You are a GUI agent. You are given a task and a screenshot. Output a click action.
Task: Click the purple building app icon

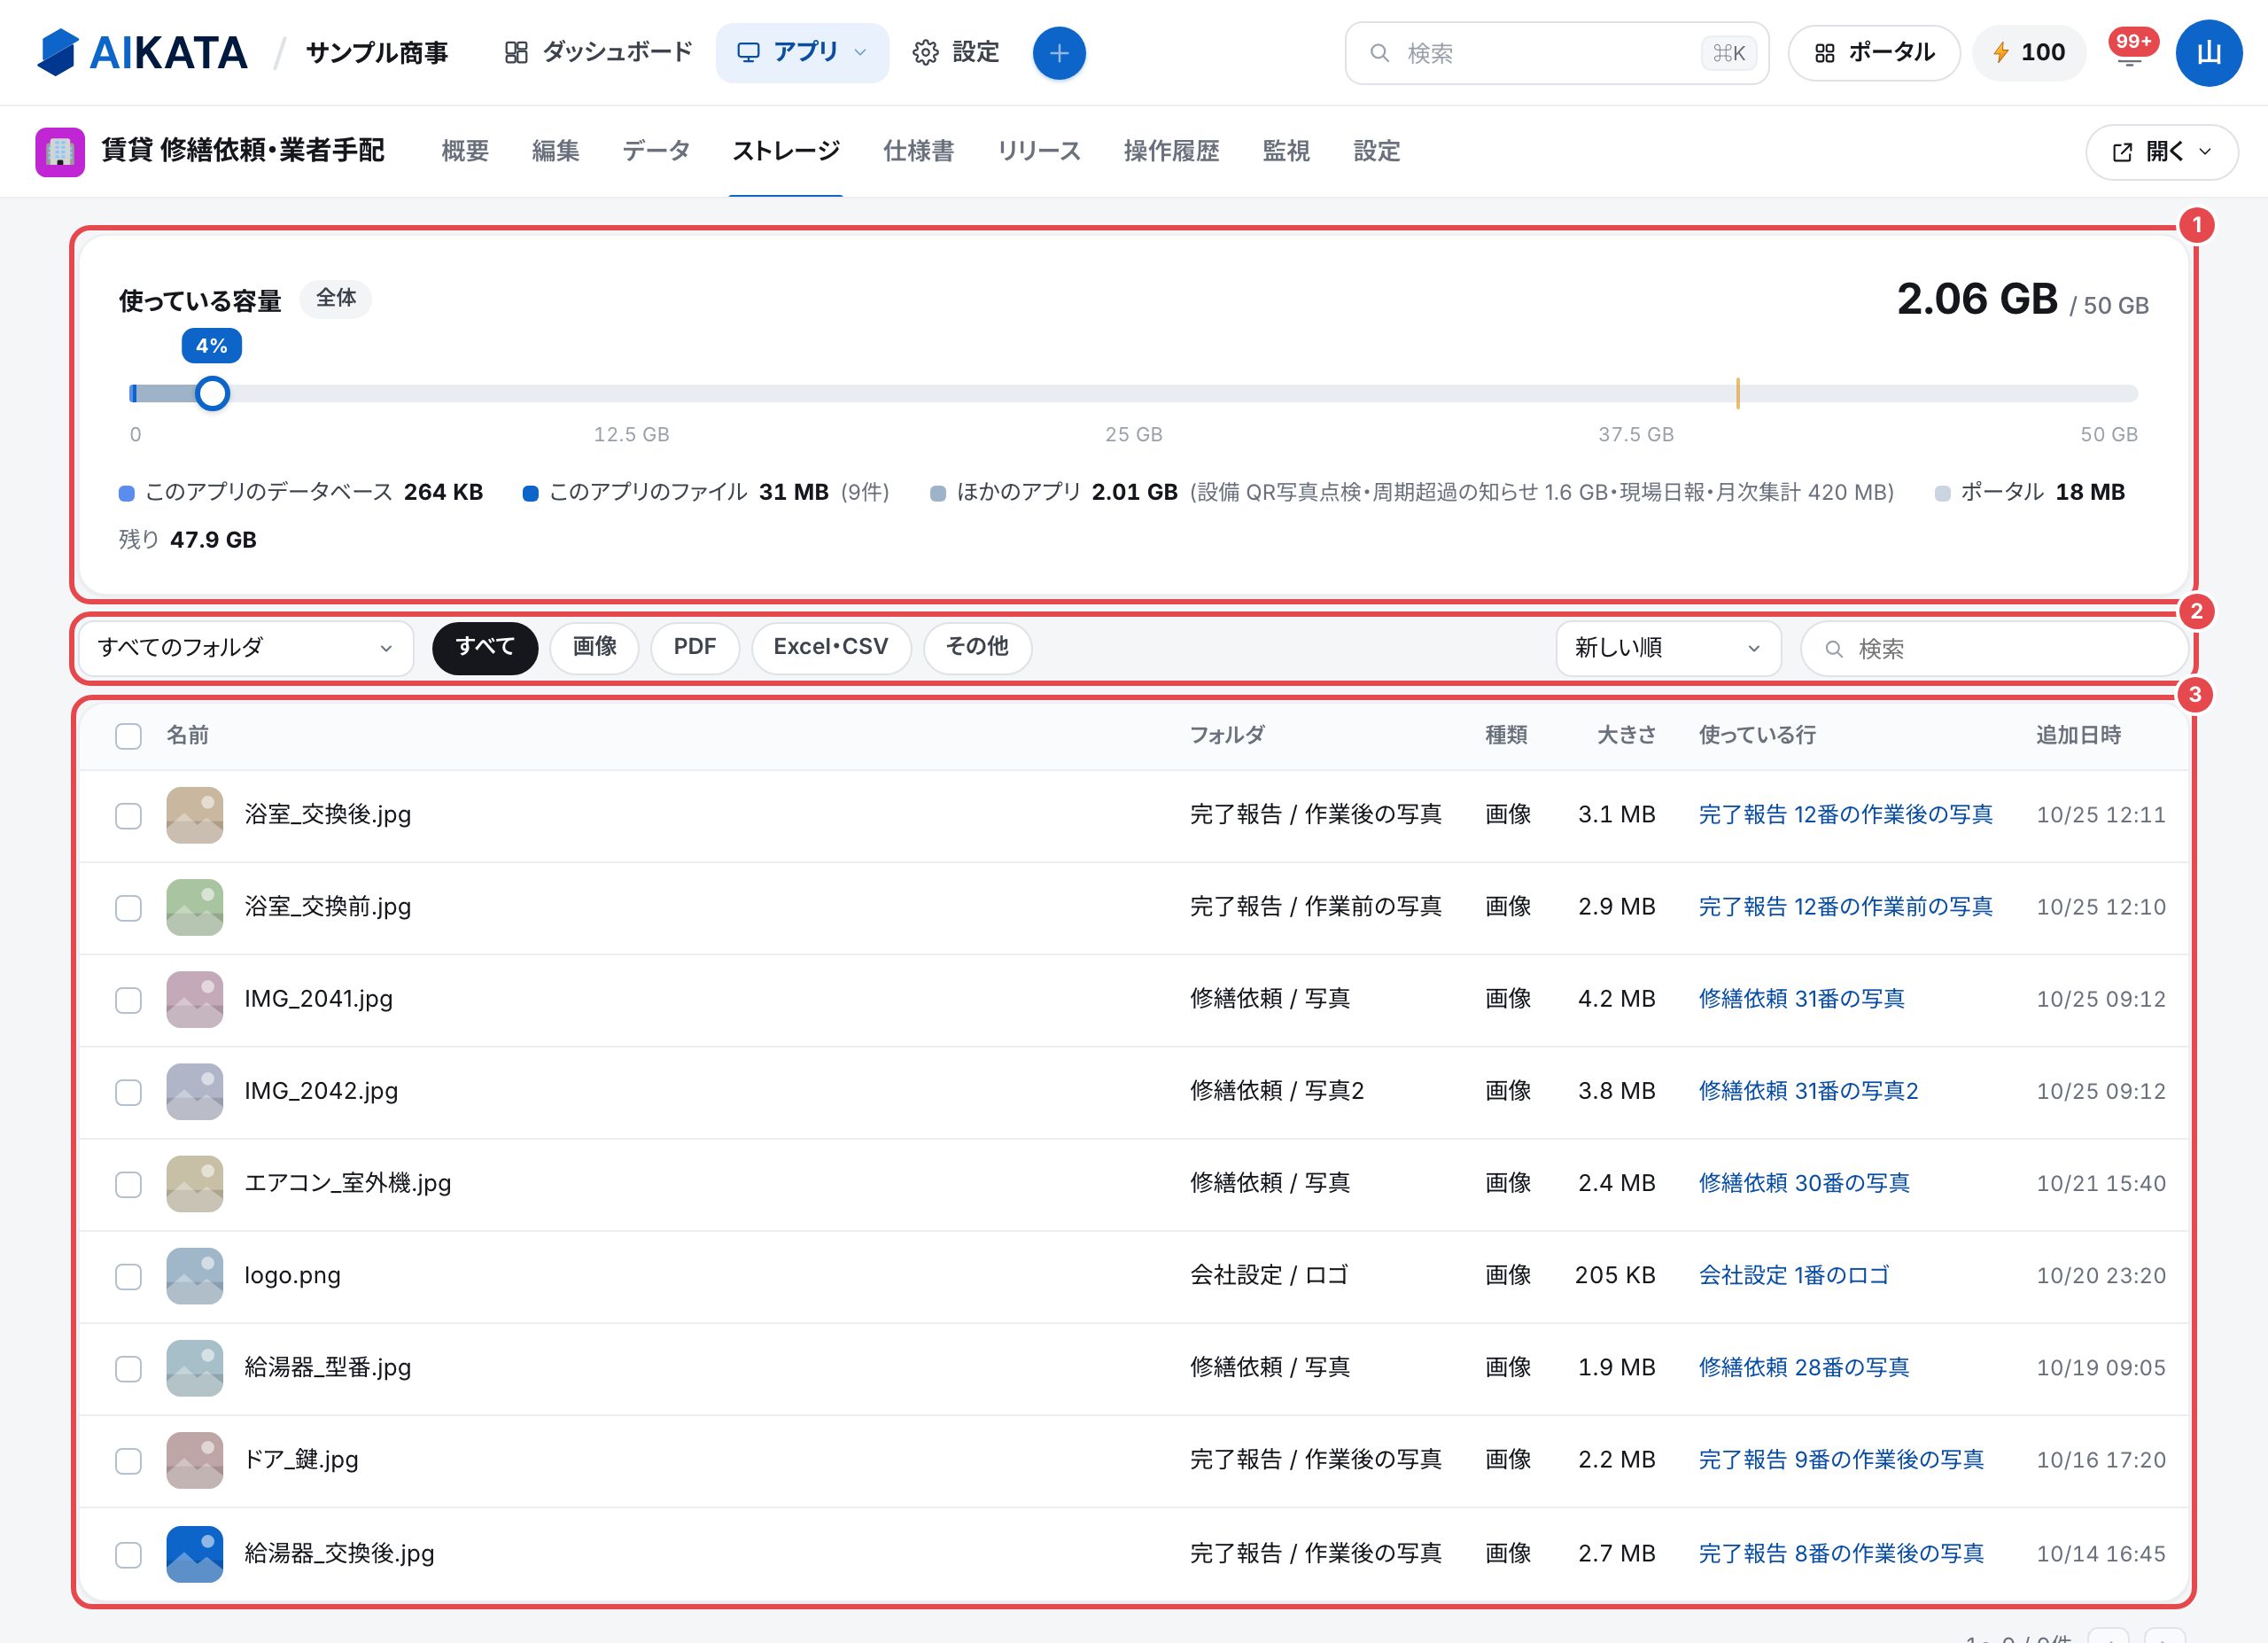coord(60,151)
